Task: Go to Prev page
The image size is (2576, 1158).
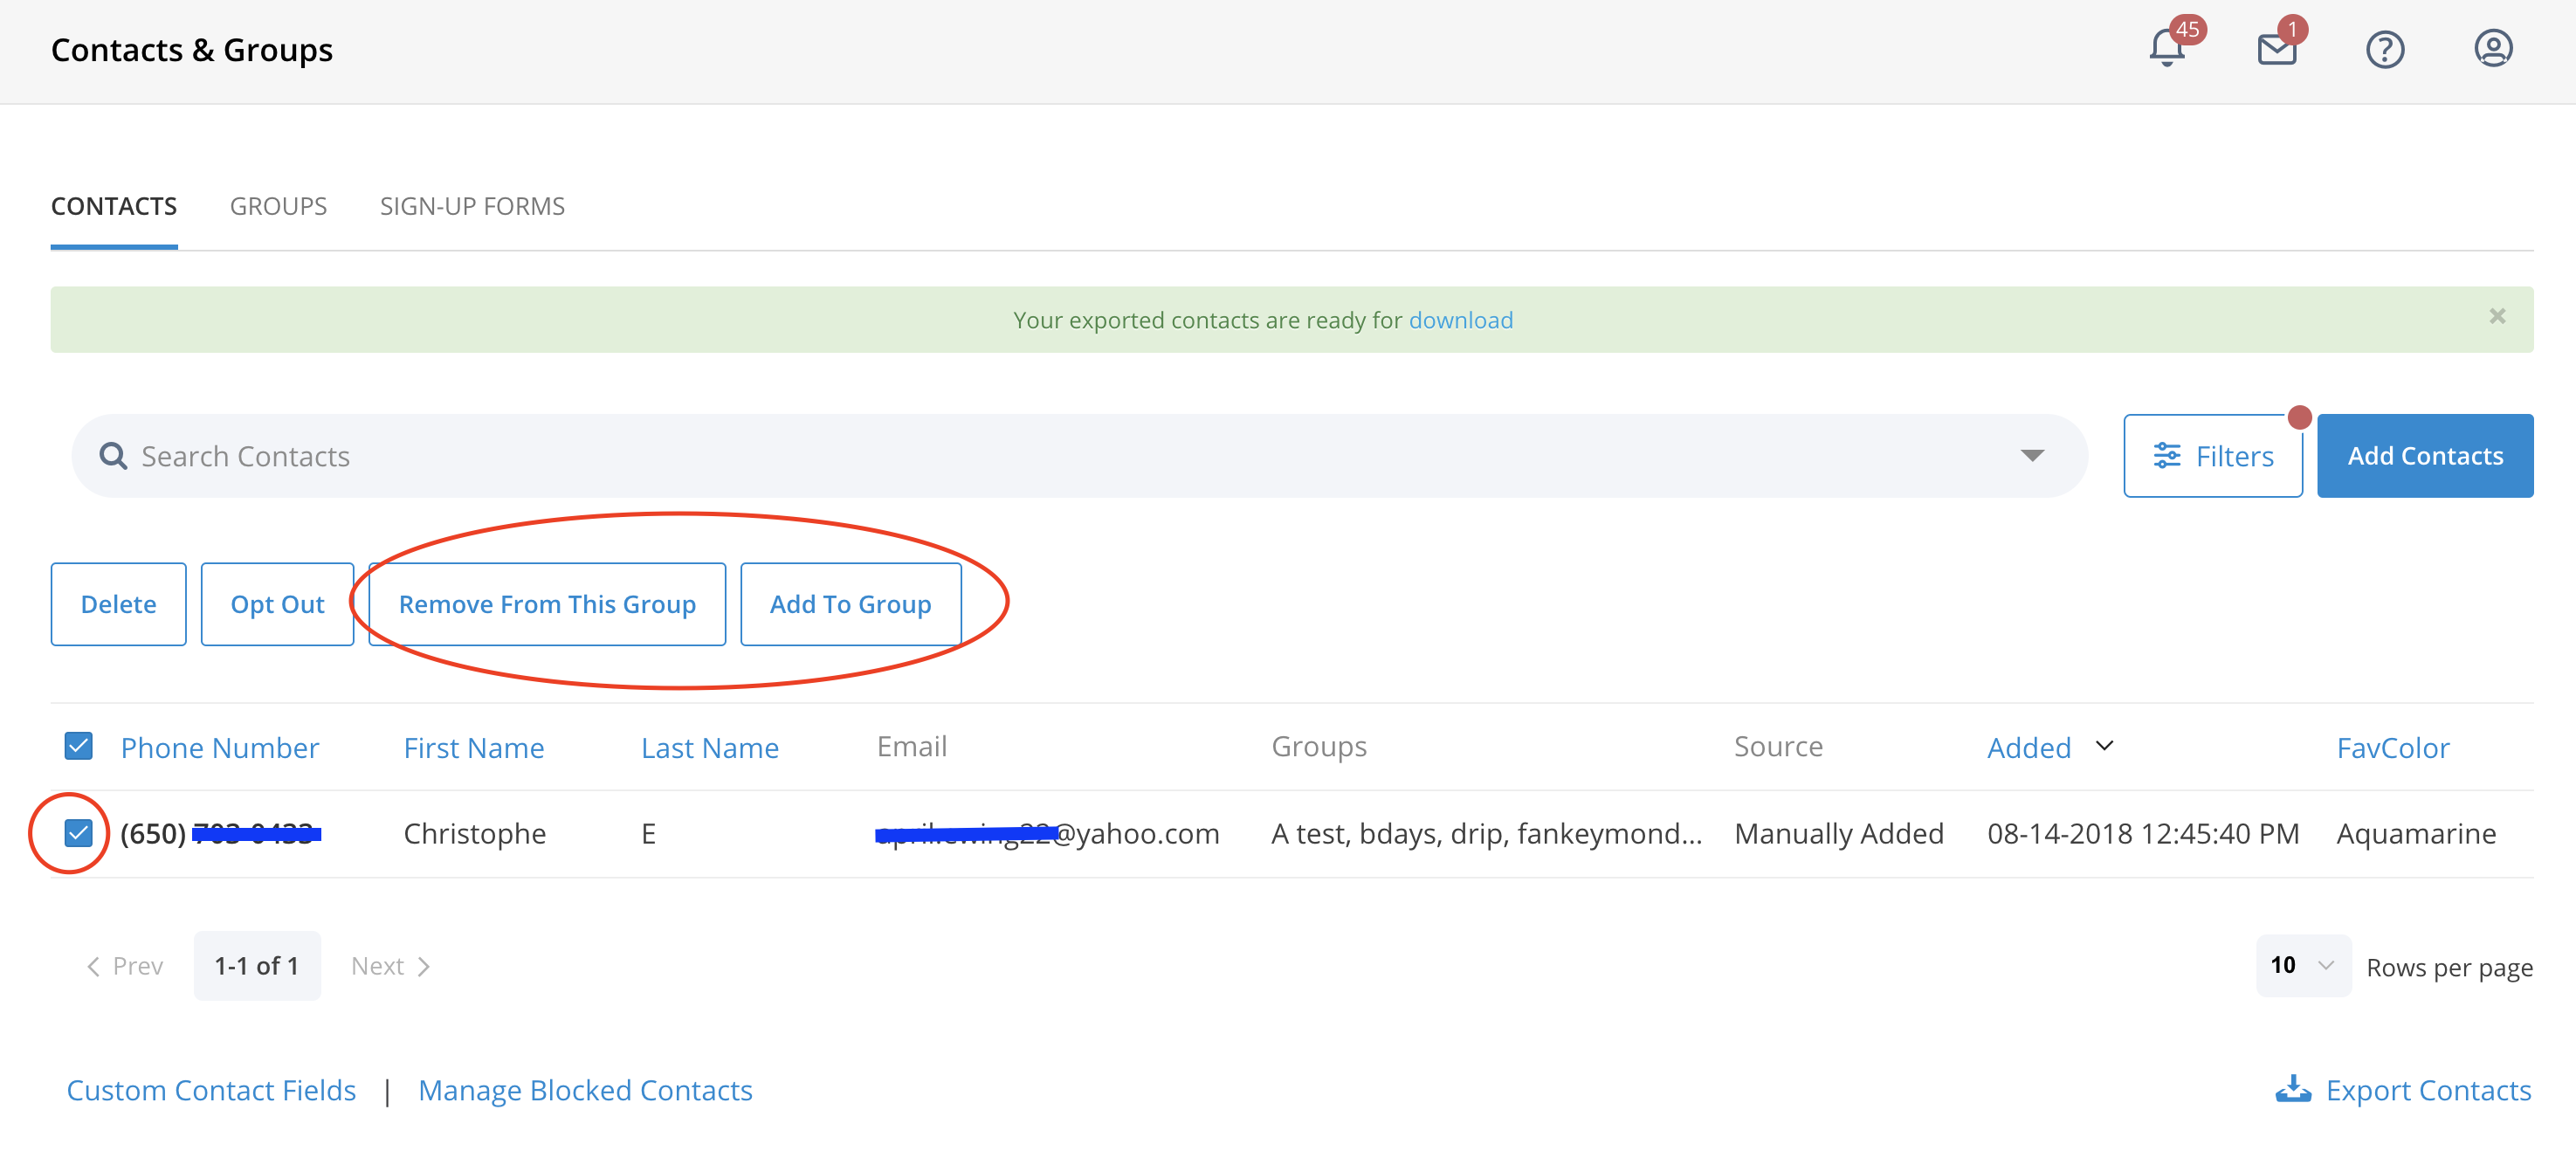Action: tap(124, 966)
